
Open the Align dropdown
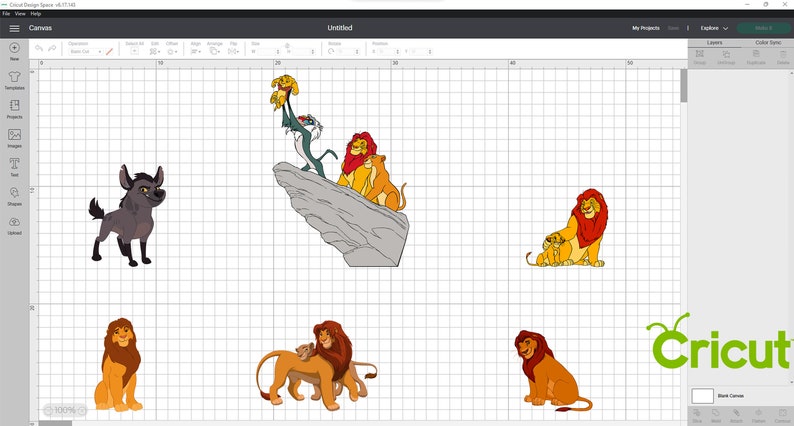click(x=195, y=51)
